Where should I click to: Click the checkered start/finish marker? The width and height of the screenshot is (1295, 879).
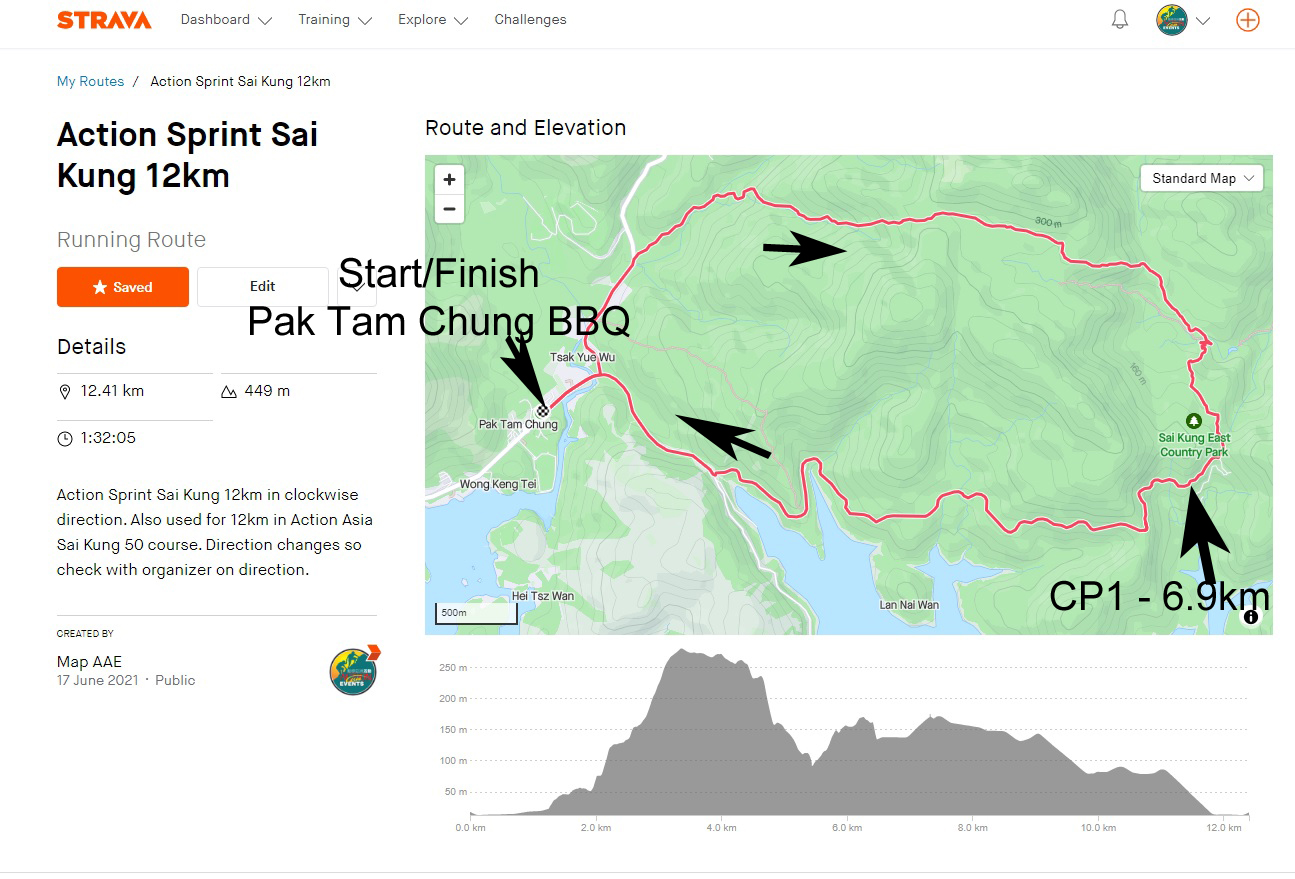543,410
